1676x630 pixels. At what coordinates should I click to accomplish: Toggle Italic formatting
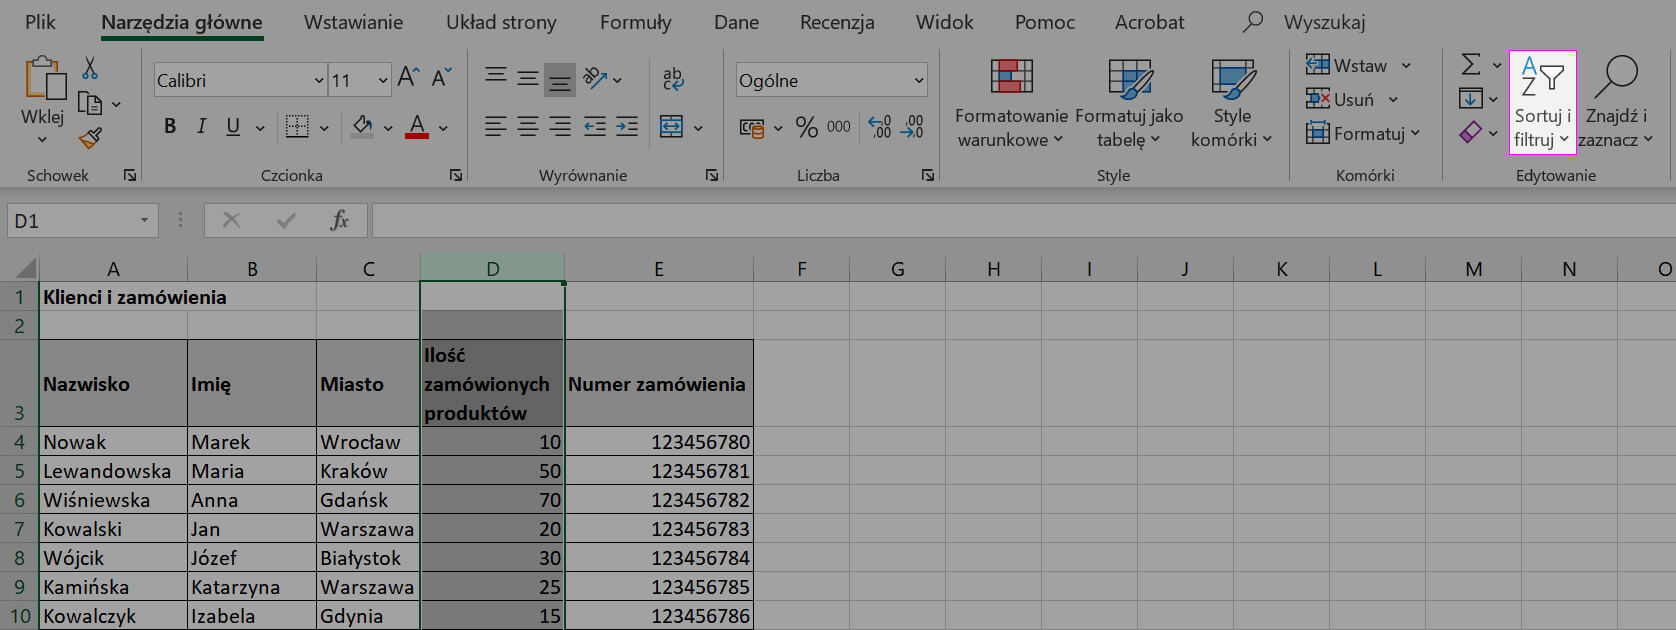pyautogui.click(x=201, y=126)
